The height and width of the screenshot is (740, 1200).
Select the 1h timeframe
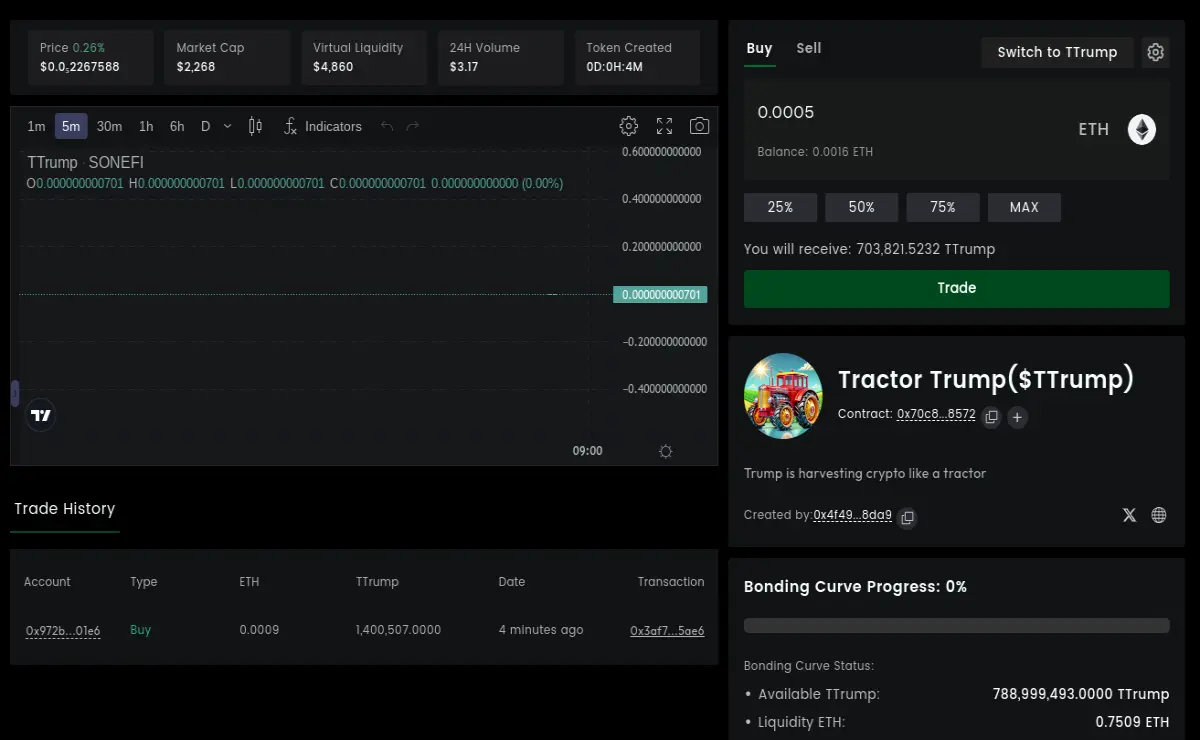pyautogui.click(x=146, y=126)
